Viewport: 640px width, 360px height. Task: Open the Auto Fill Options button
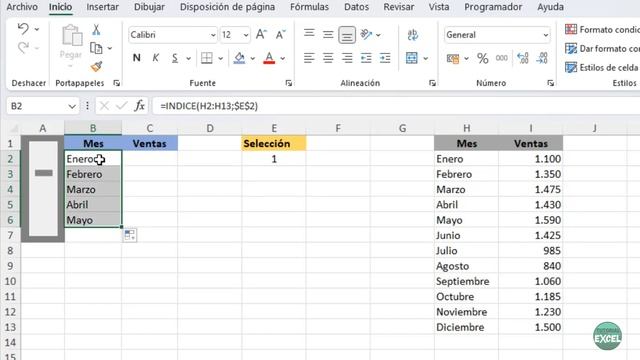[x=130, y=235]
